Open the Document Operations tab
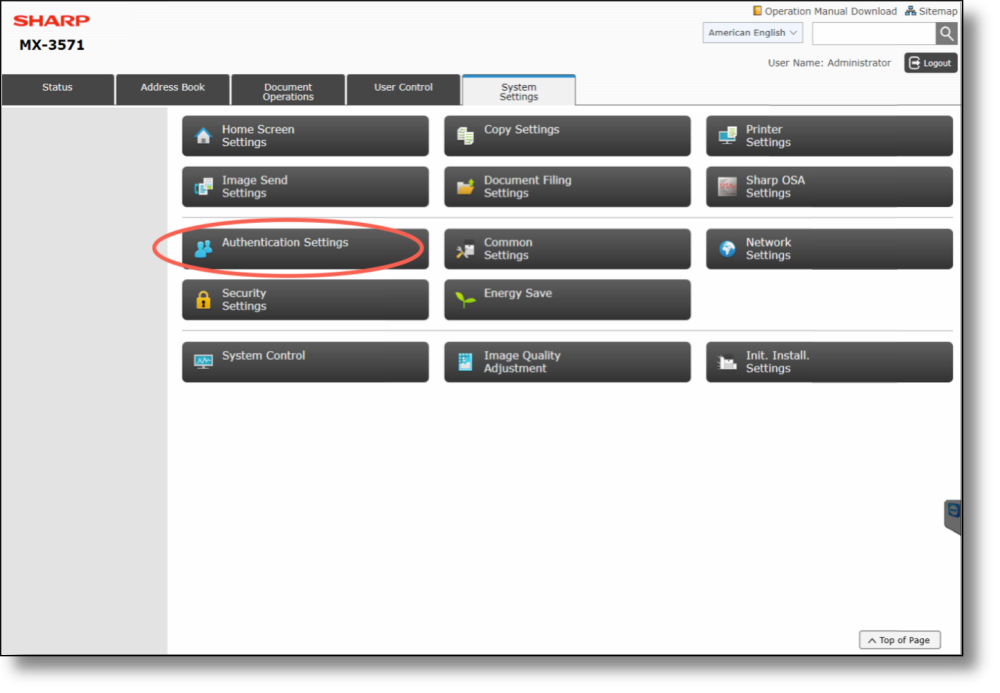 tap(288, 89)
